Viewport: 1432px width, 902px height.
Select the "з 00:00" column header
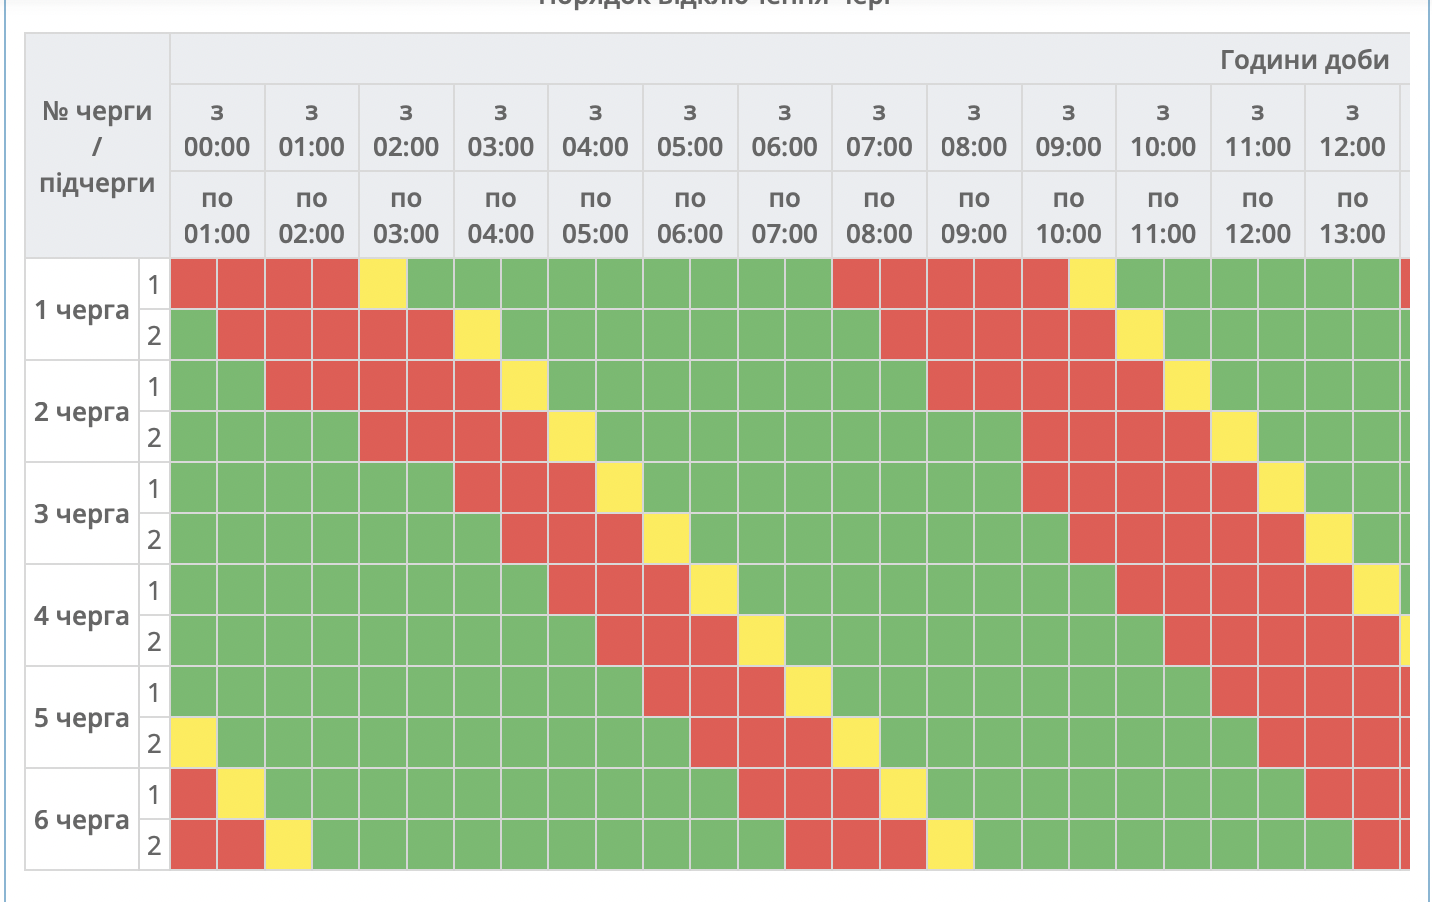click(x=217, y=129)
